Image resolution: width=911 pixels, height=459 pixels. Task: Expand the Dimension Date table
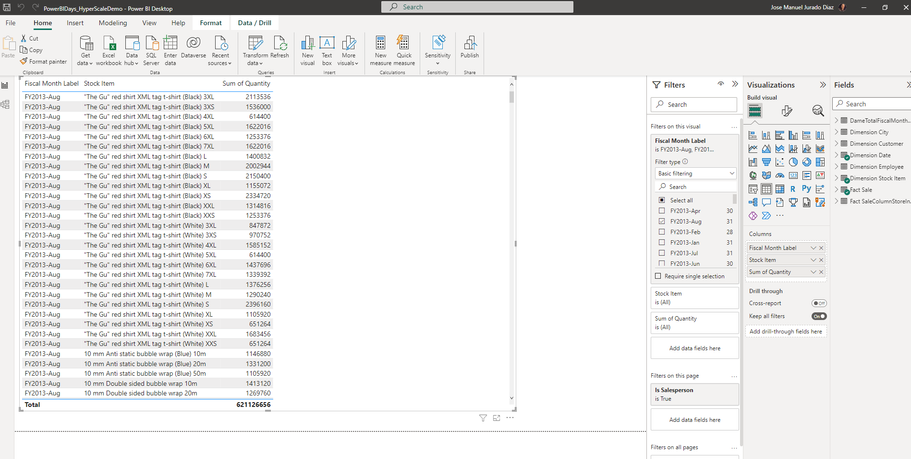[837, 155]
